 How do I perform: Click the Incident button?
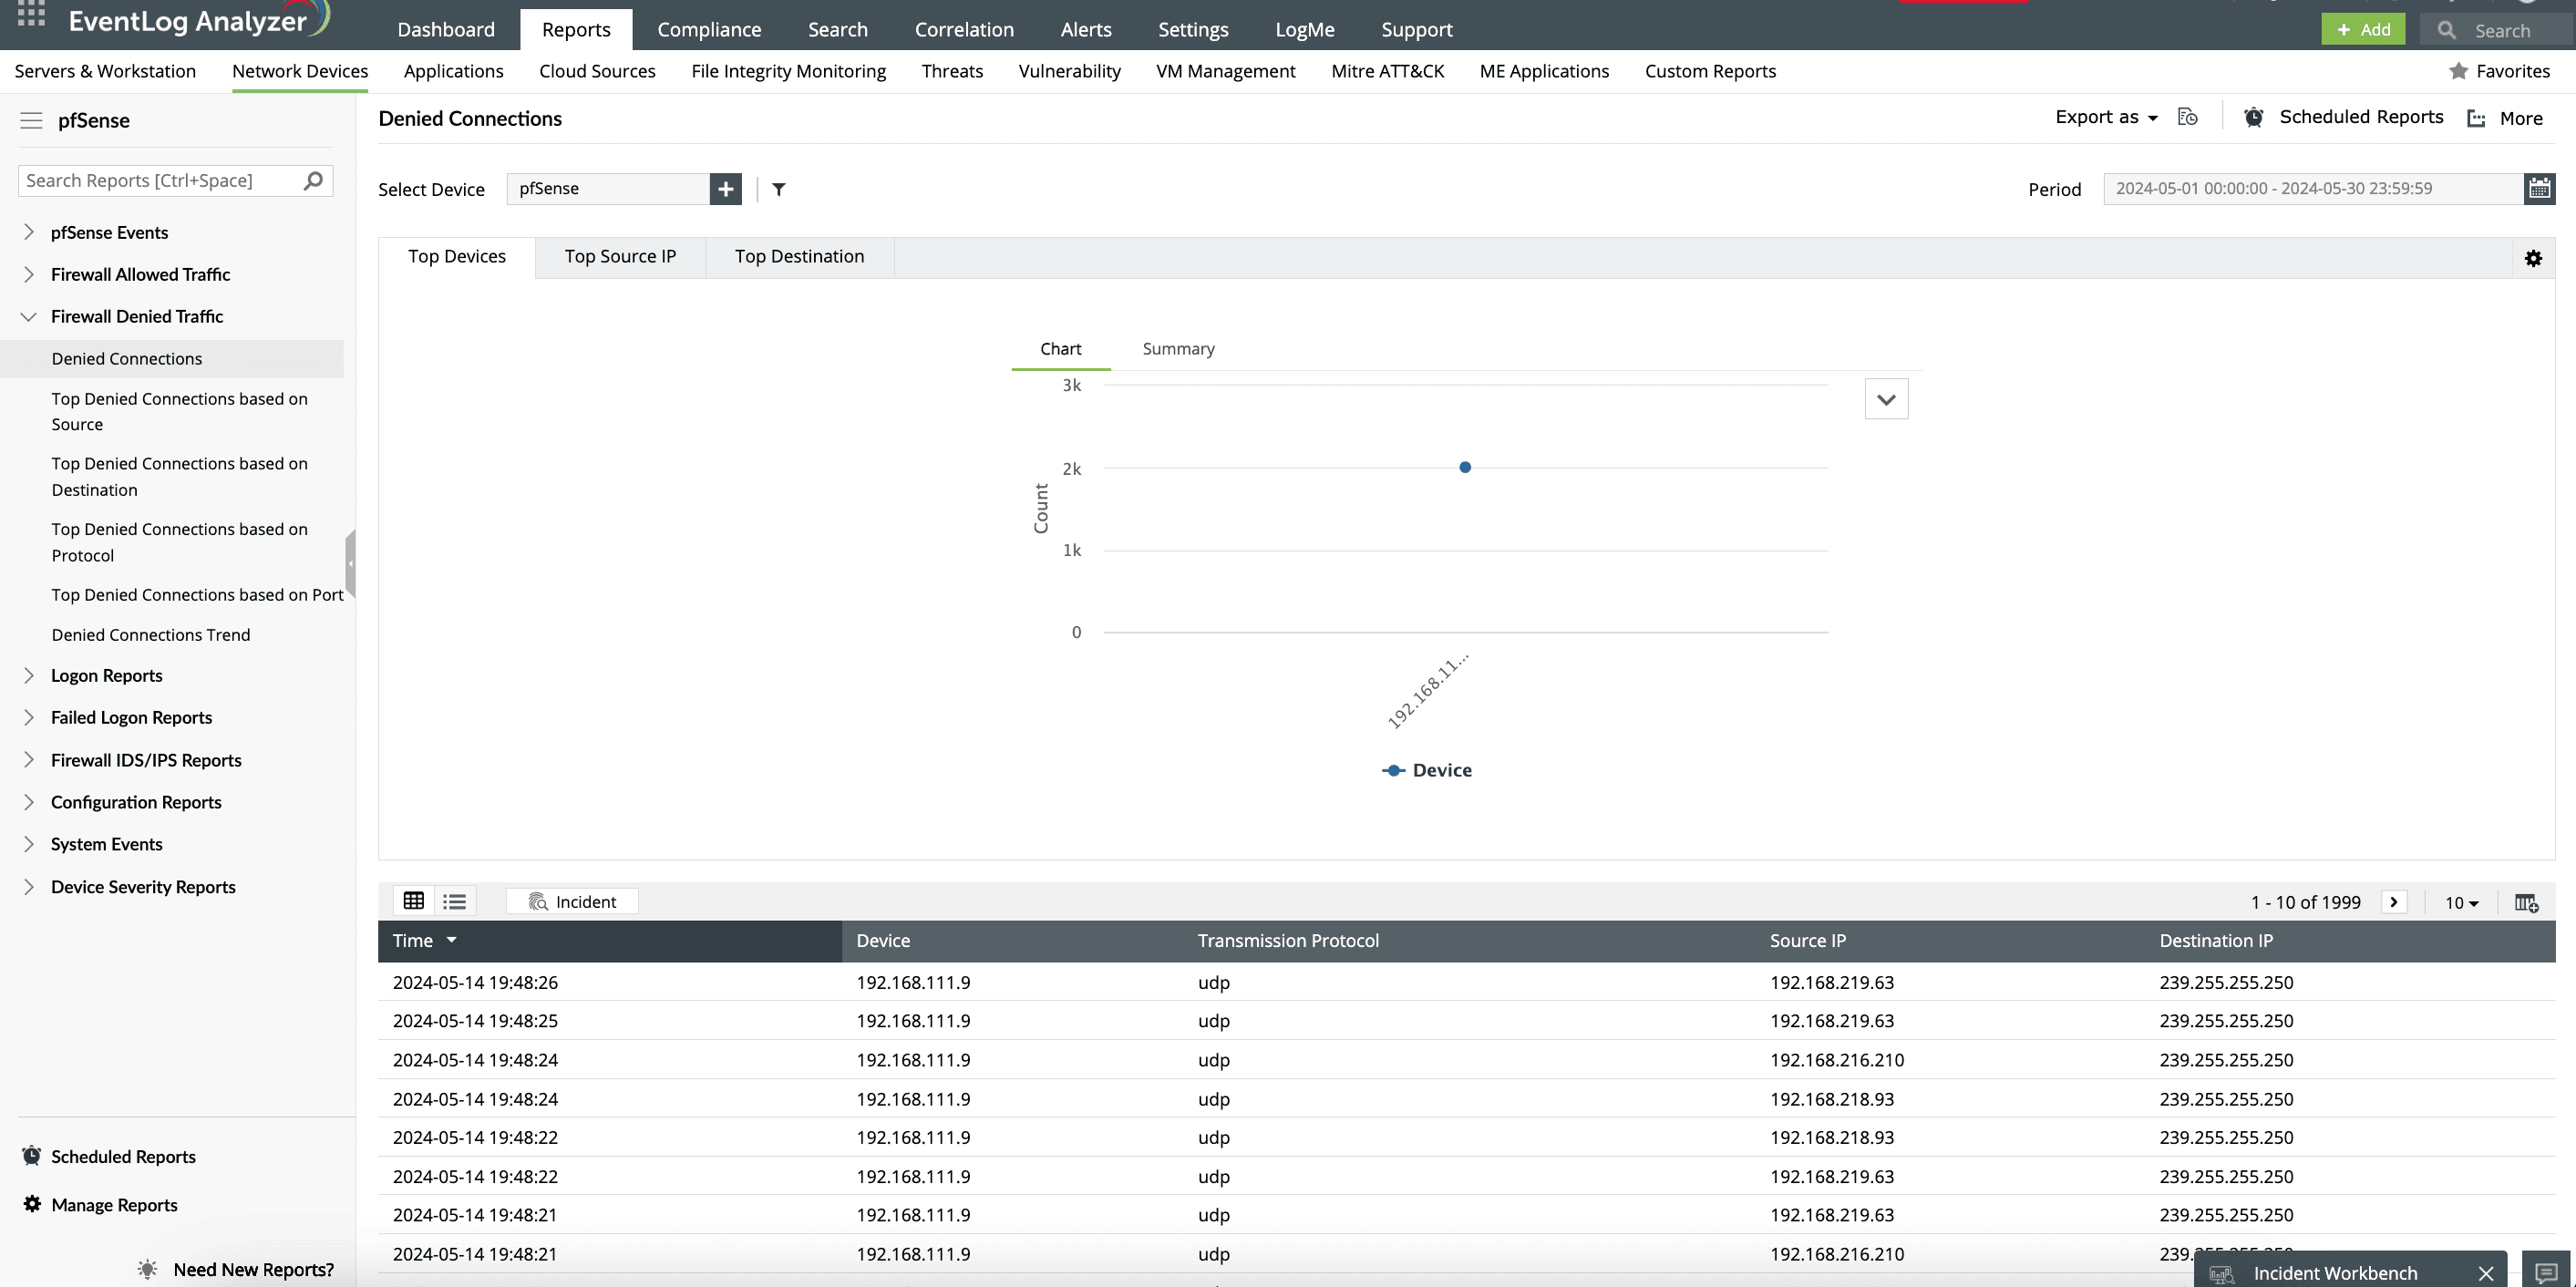[x=572, y=901]
